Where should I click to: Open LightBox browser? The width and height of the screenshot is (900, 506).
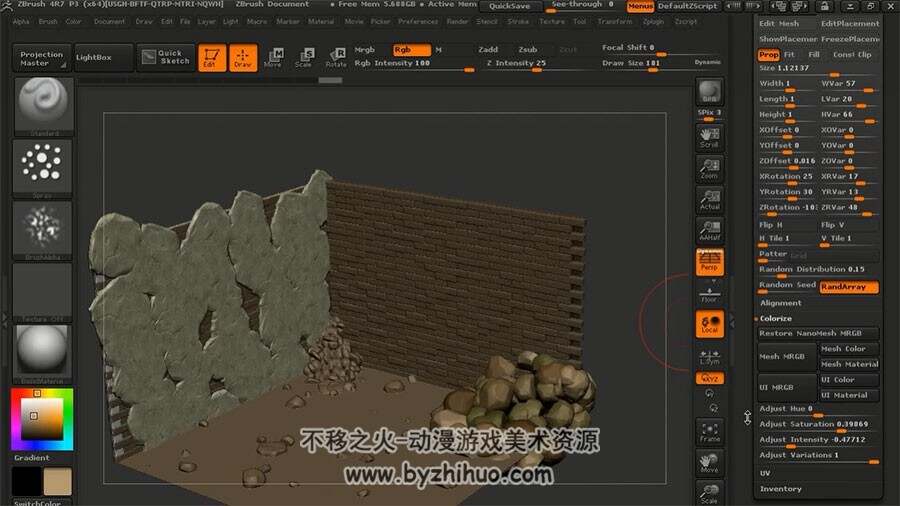[103, 58]
